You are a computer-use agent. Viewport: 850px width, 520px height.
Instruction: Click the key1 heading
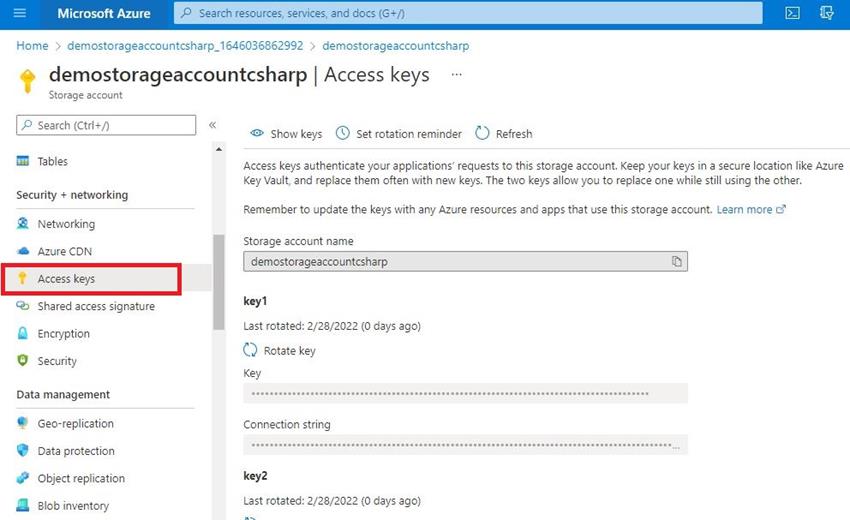coord(255,301)
